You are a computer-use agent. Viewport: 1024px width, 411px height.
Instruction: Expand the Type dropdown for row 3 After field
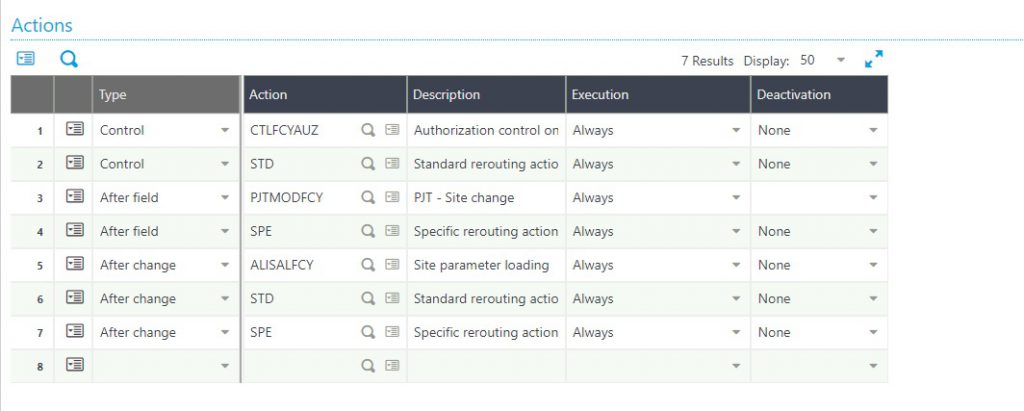pyautogui.click(x=225, y=197)
